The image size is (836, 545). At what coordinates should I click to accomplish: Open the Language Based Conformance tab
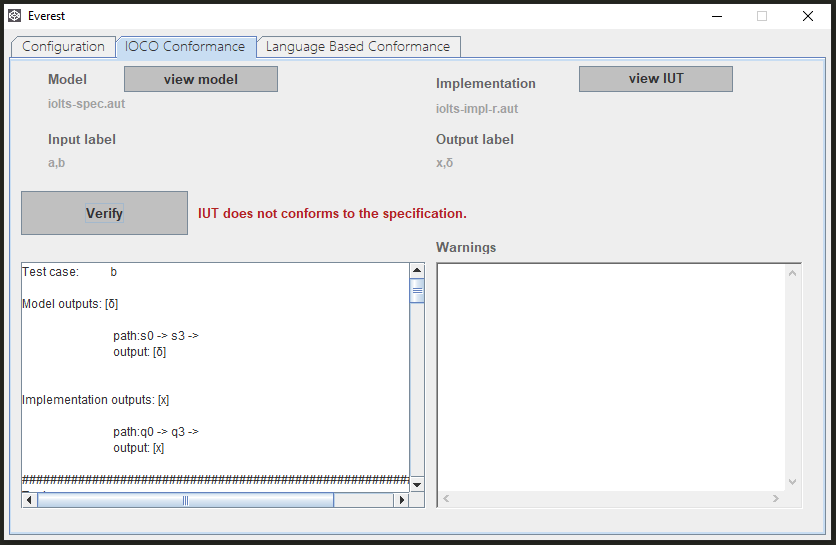click(358, 47)
